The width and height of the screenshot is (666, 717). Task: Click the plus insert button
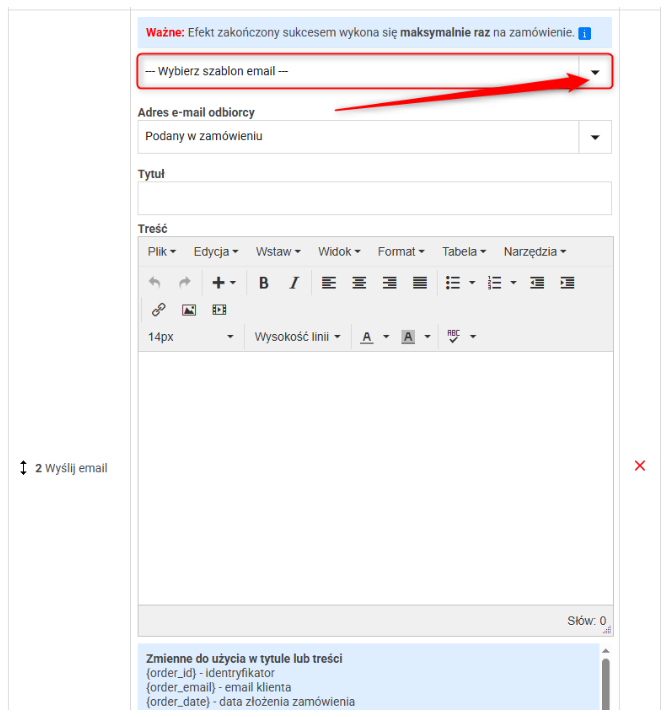(219, 283)
